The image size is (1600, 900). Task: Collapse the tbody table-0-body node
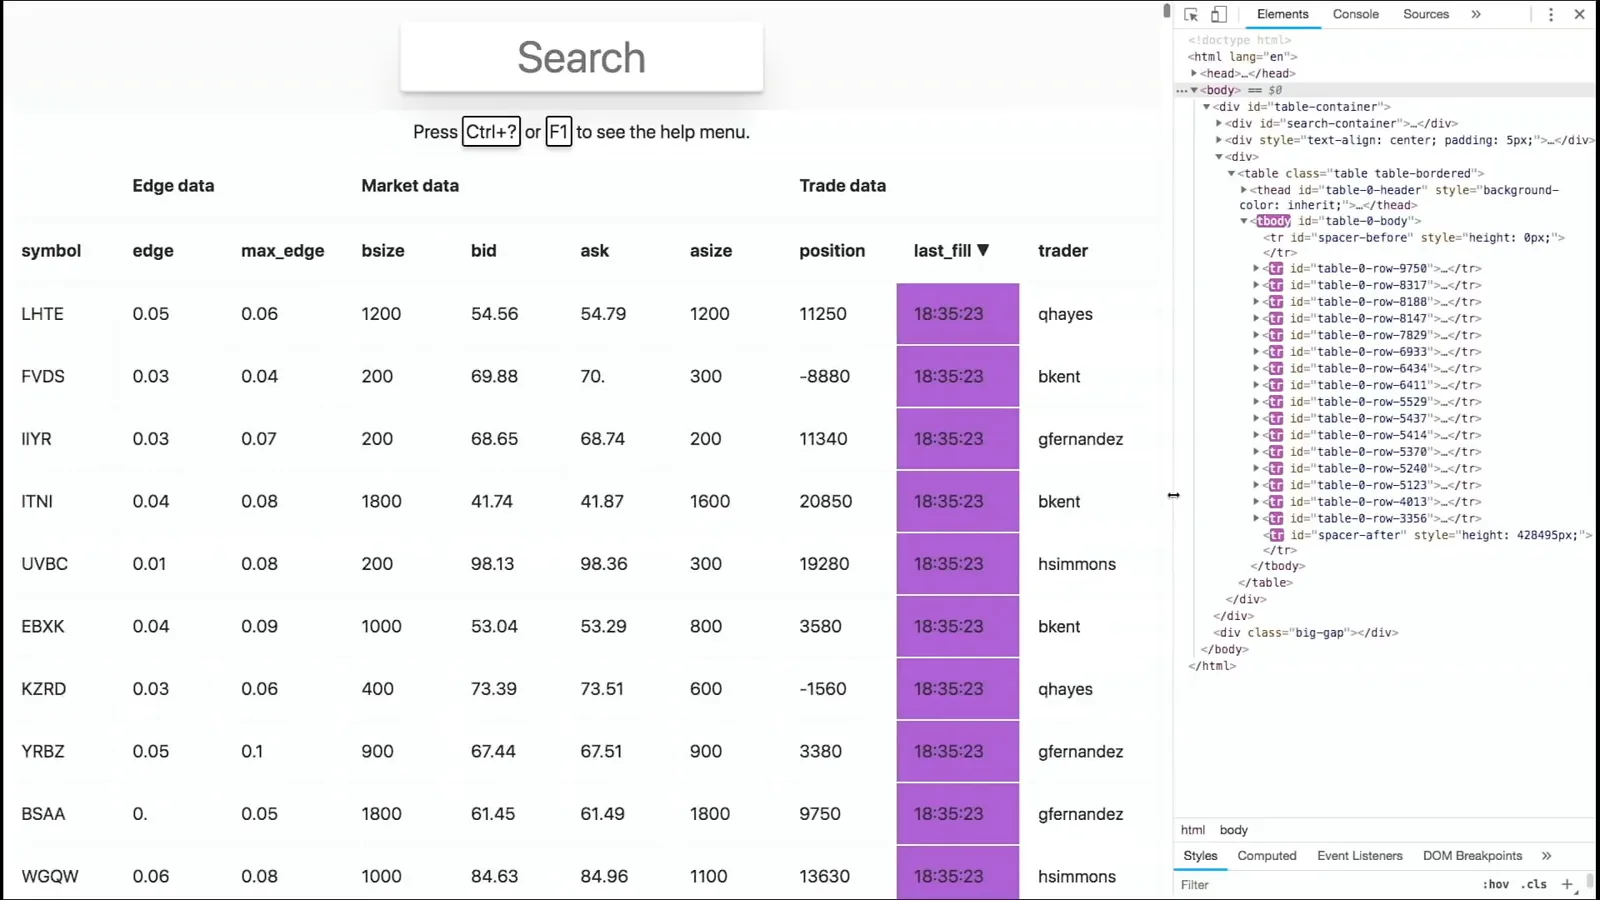(1244, 221)
